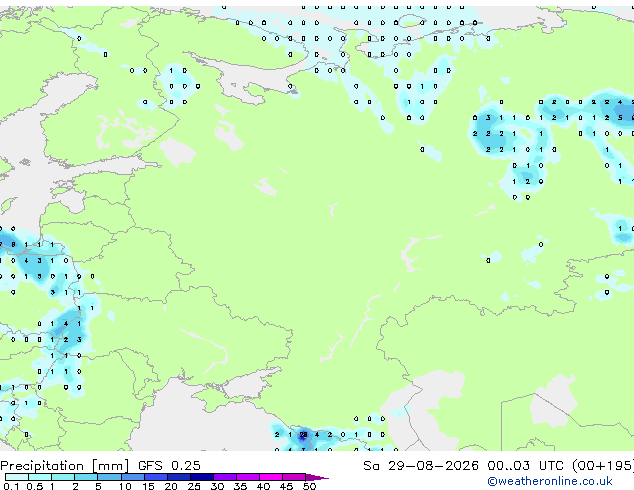
Task: Pick the 25–30 mm navy legend swatch
Action: tap(201, 477)
